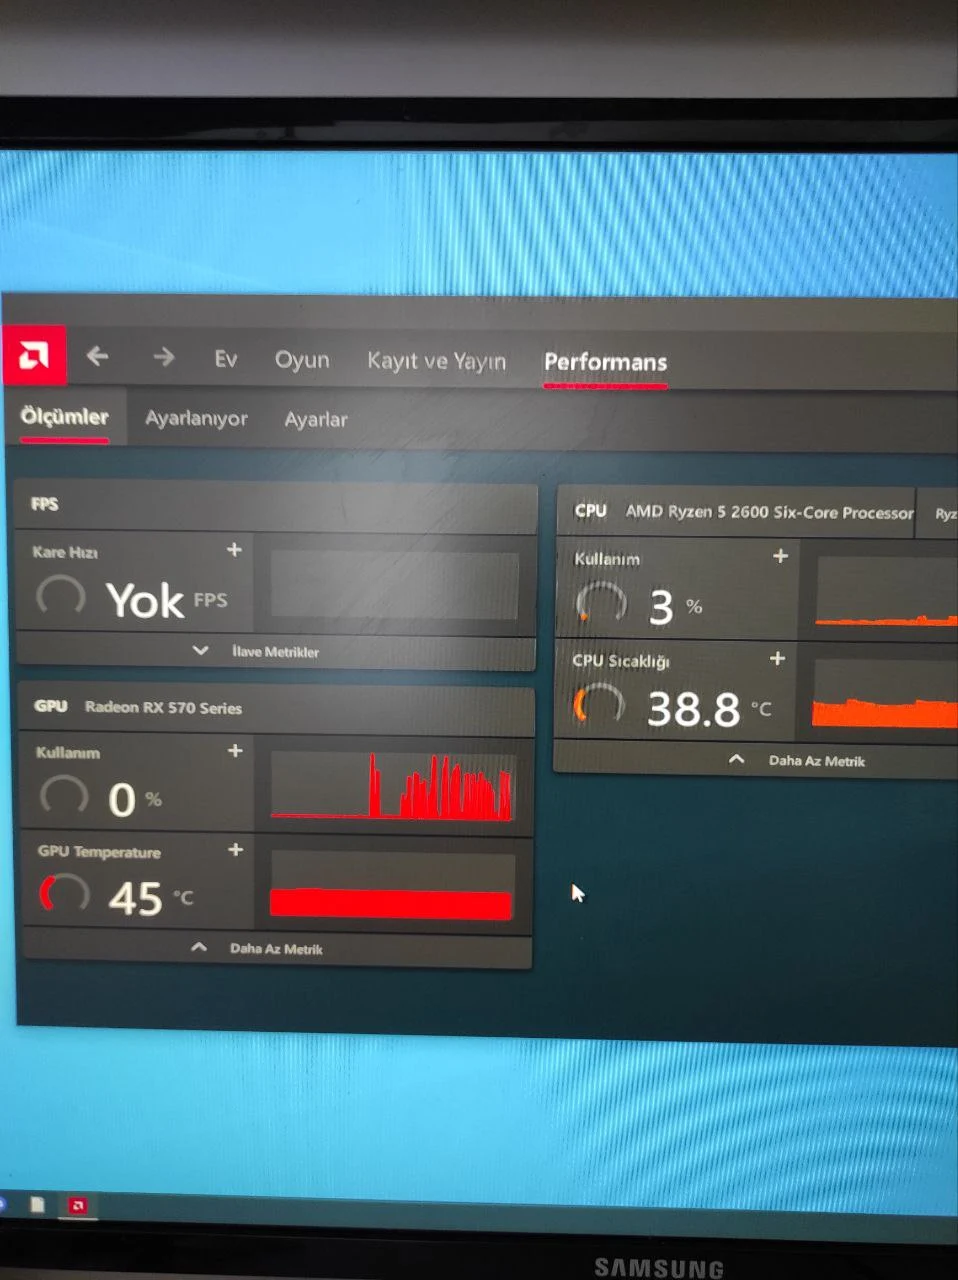Click the document icon in the taskbar
958x1280 pixels.
[38, 1204]
